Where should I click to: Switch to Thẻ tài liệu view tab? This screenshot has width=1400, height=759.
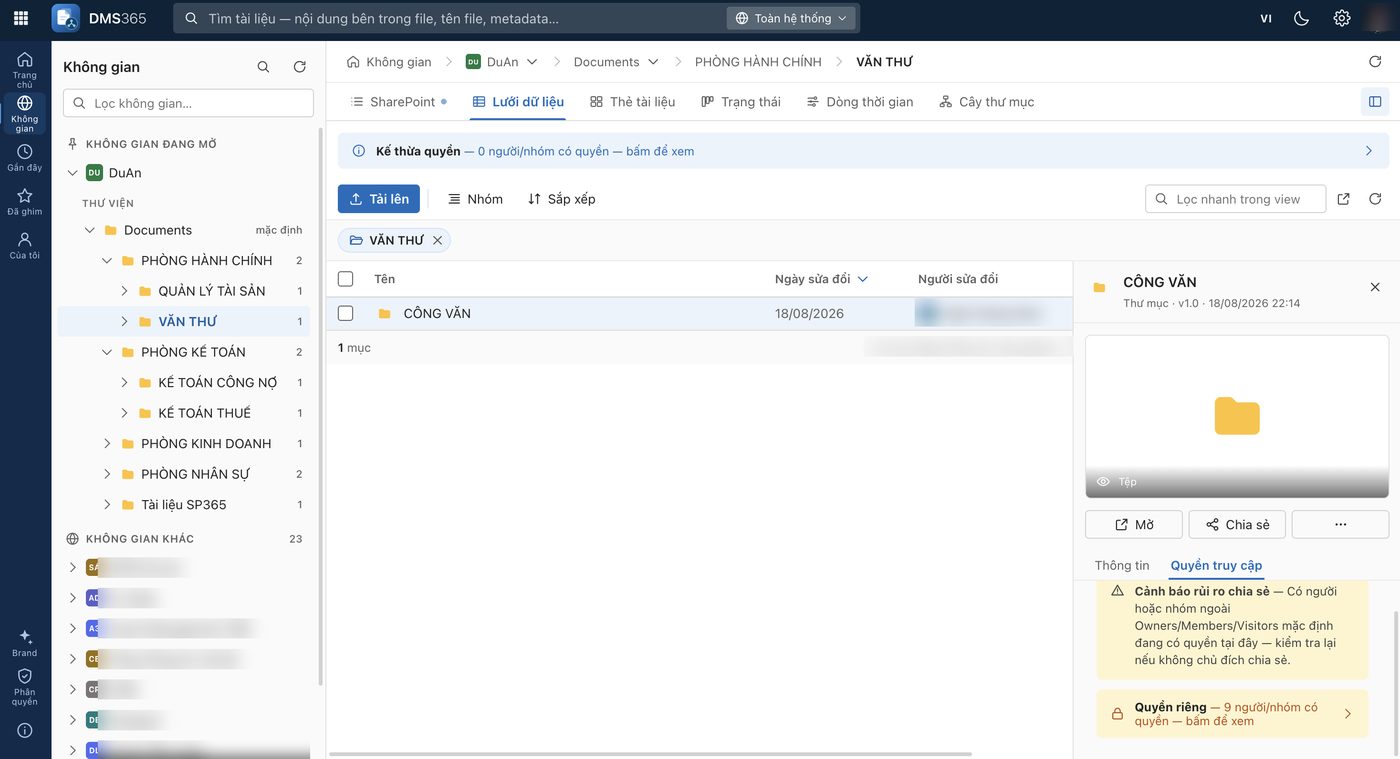(x=633, y=102)
